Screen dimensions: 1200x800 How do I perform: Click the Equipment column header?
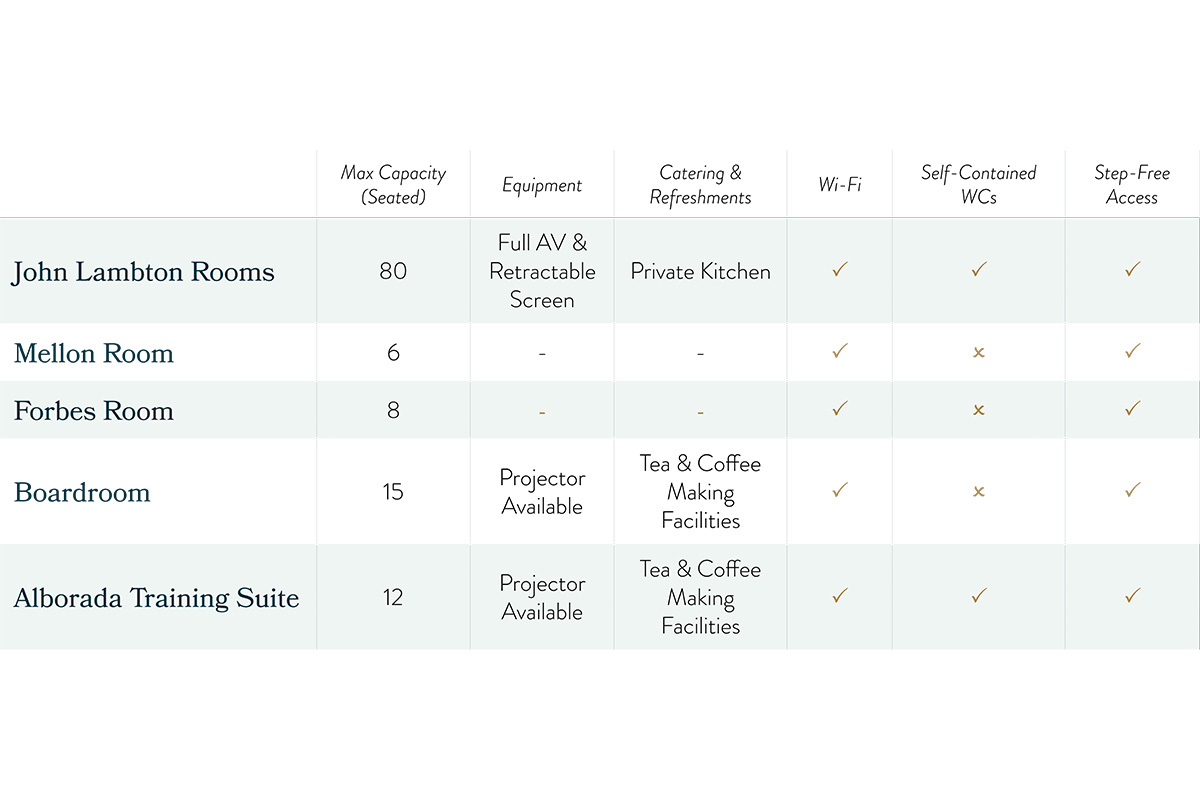coord(542,186)
